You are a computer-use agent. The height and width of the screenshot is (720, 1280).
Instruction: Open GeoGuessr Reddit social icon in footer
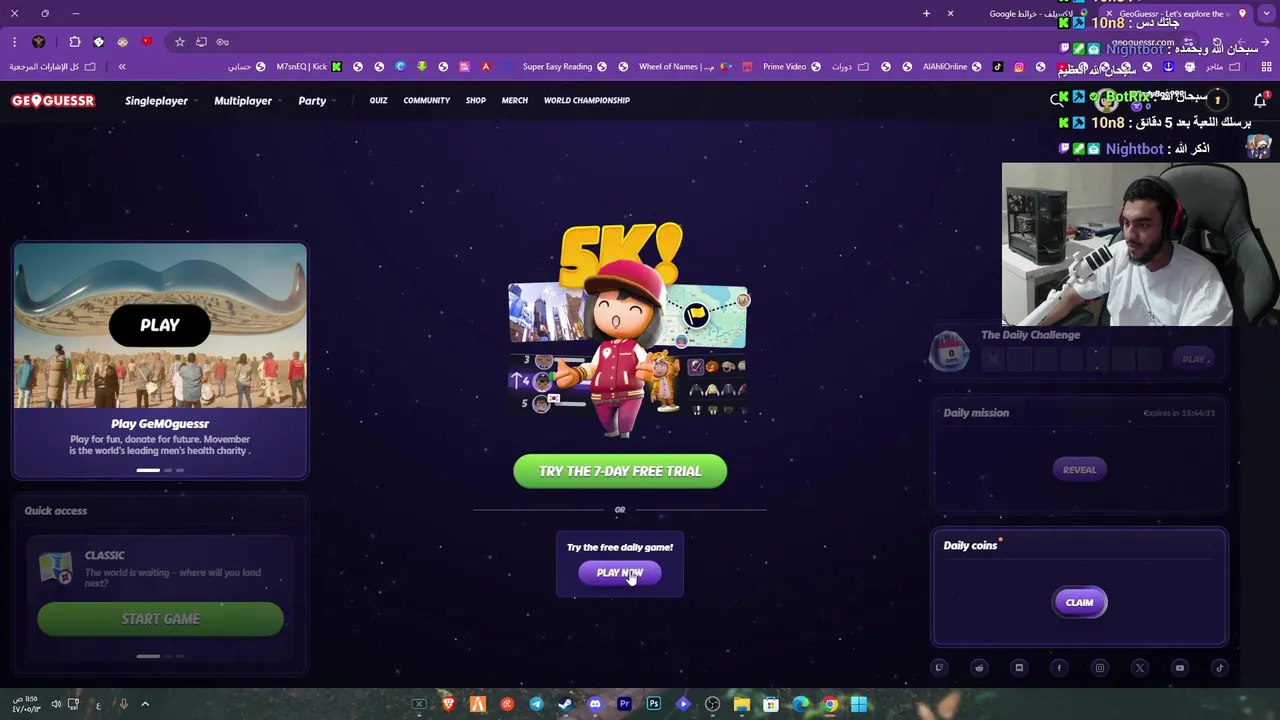979,668
